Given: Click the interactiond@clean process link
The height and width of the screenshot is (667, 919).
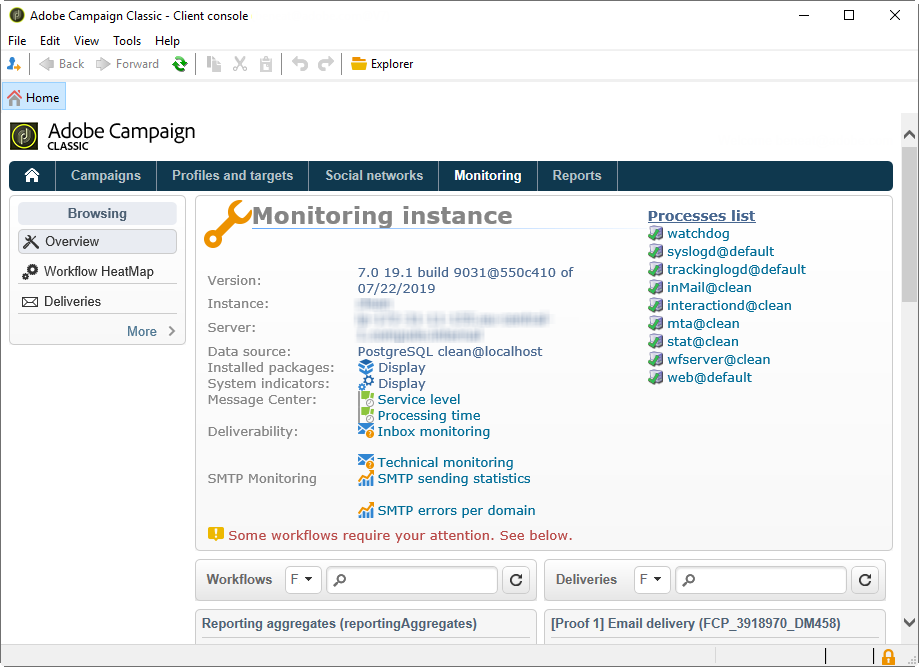Looking at the screenshot, I should 729,305.
